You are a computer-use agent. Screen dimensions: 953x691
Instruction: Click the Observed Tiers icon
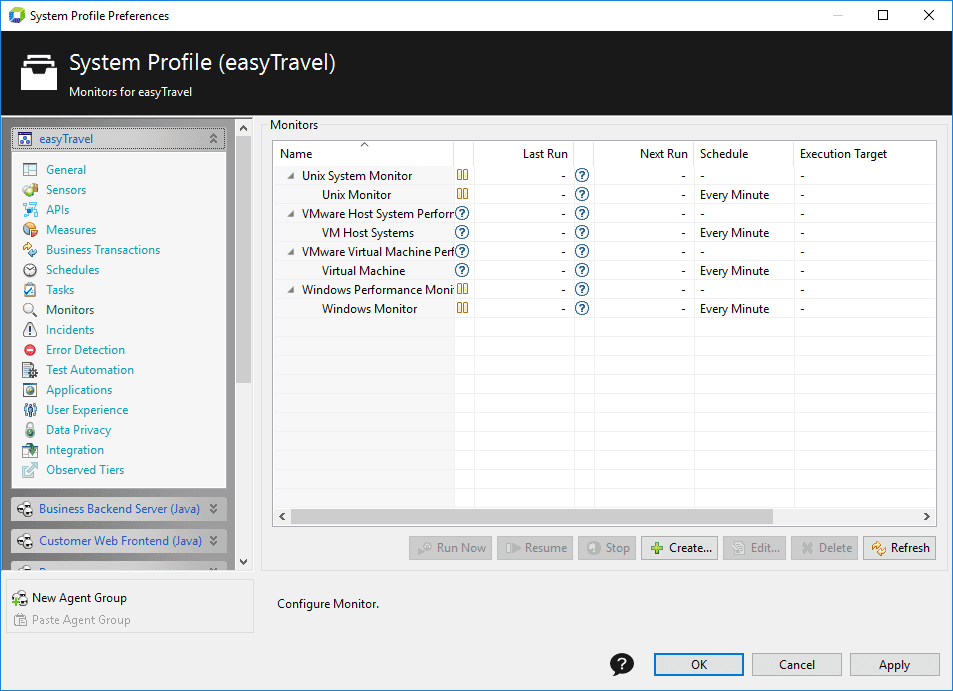pyautogui.click(x=30, y=470)
